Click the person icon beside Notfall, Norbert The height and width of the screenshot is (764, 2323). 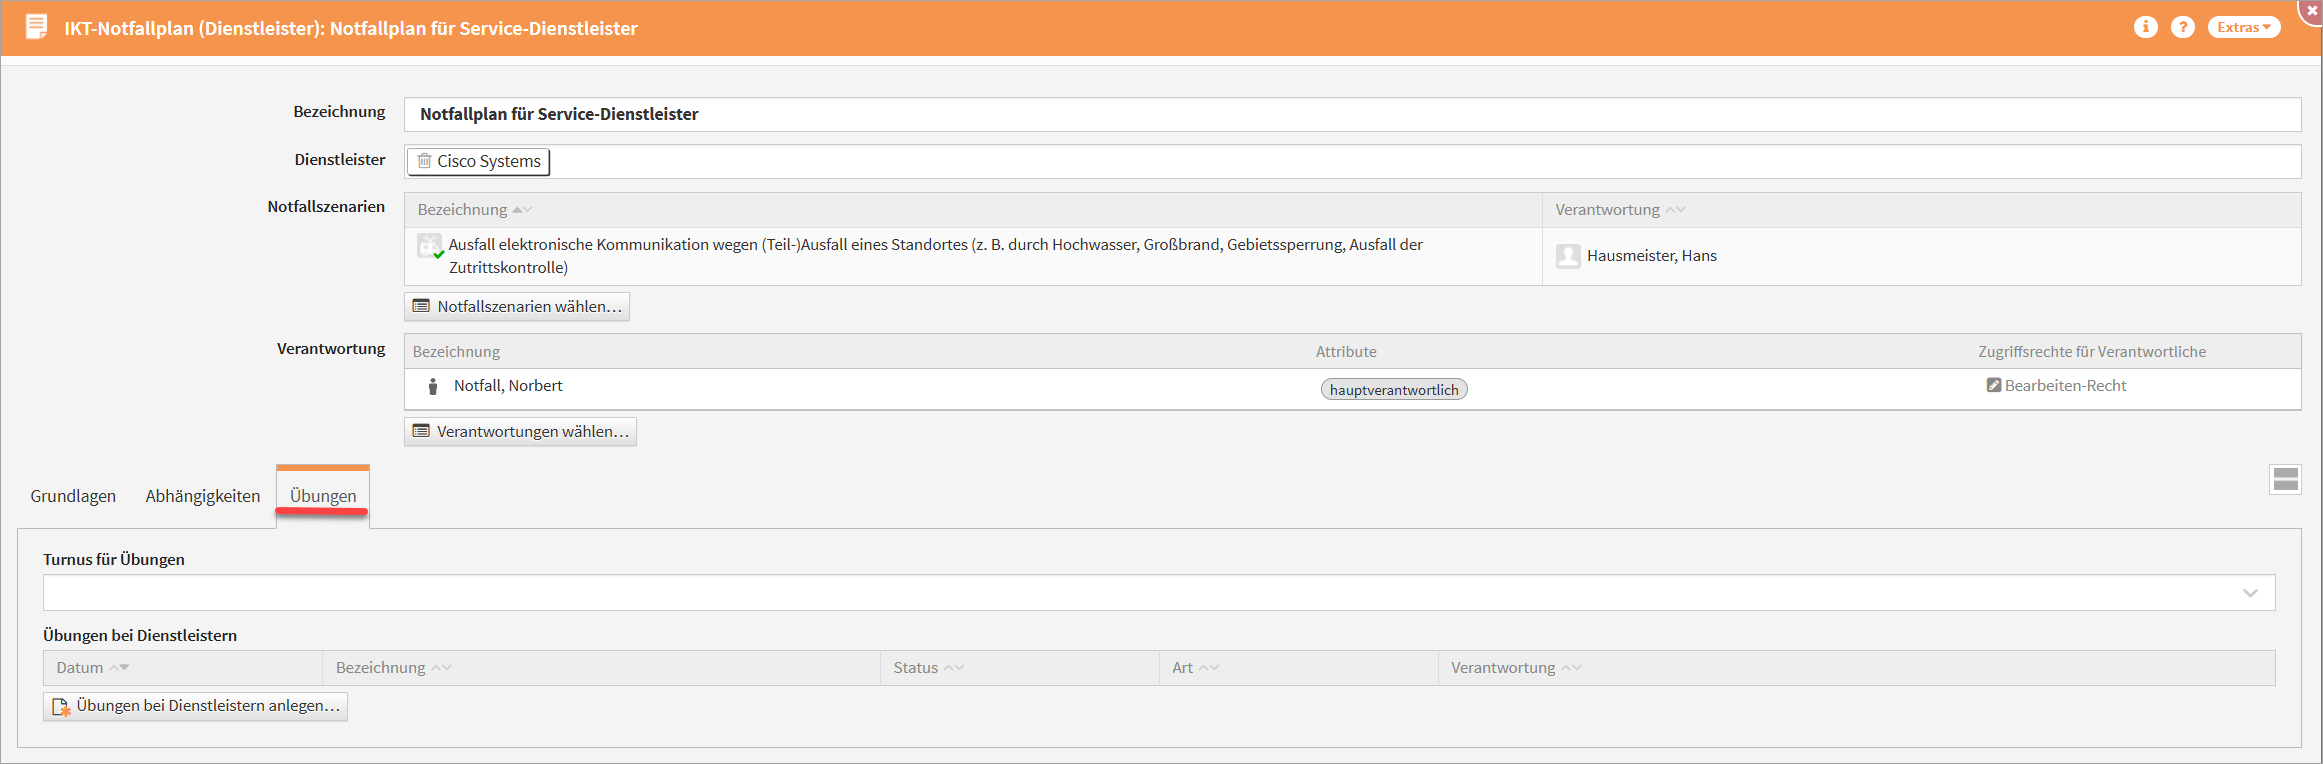pos(433,386)
